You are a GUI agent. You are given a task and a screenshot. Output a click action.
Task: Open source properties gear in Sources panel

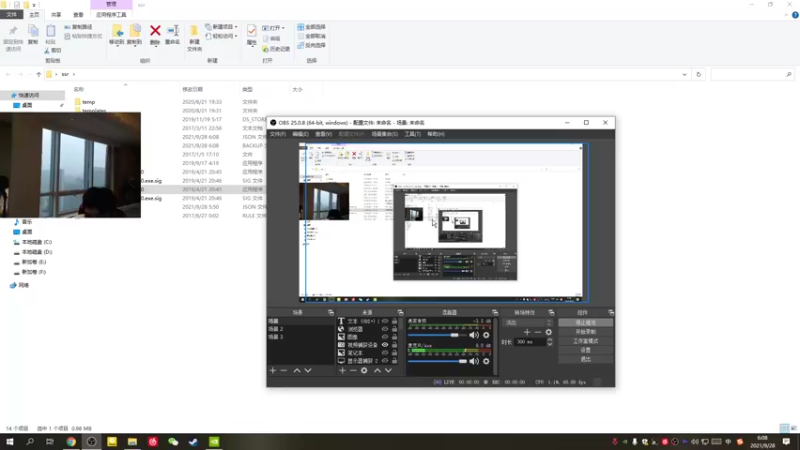tap(364, 370)
